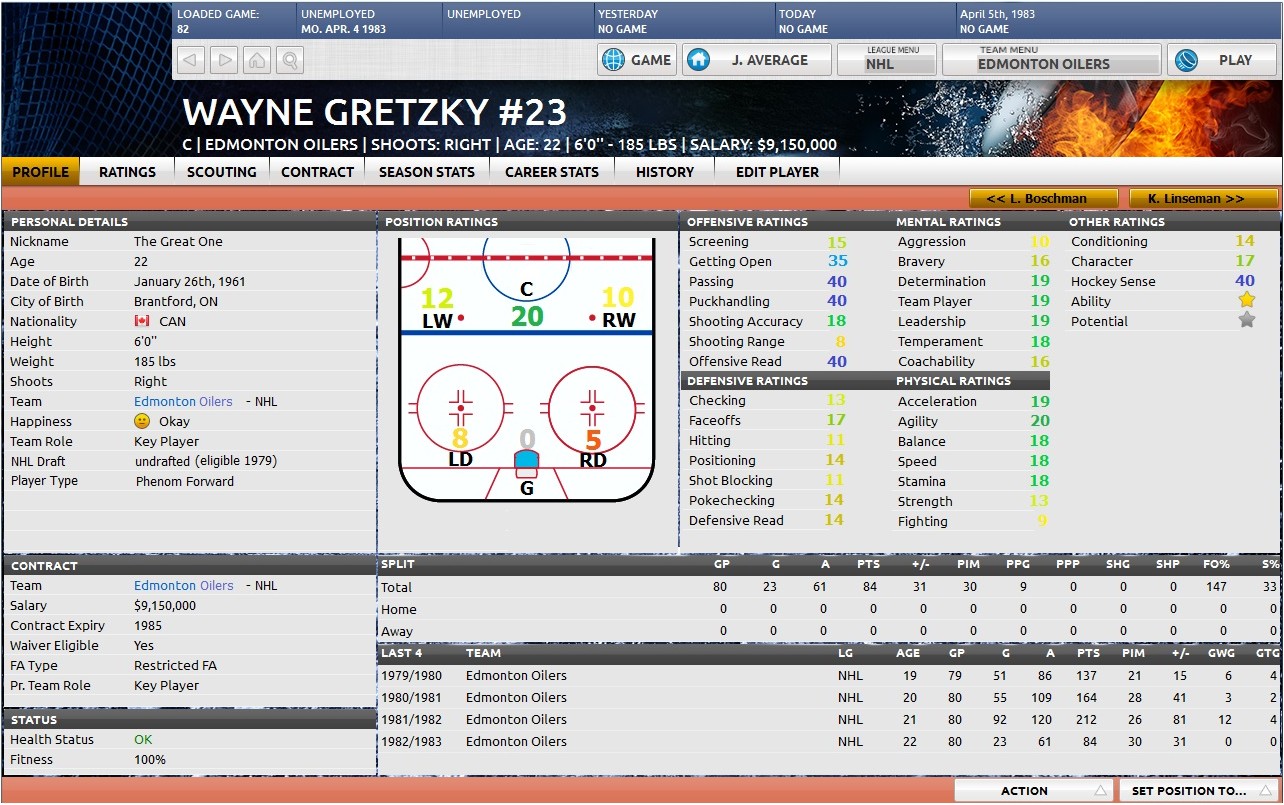
Task: Open Edmonton Oilers link in Personal Details
Action: pyautogui.click(x=183, y=401)
